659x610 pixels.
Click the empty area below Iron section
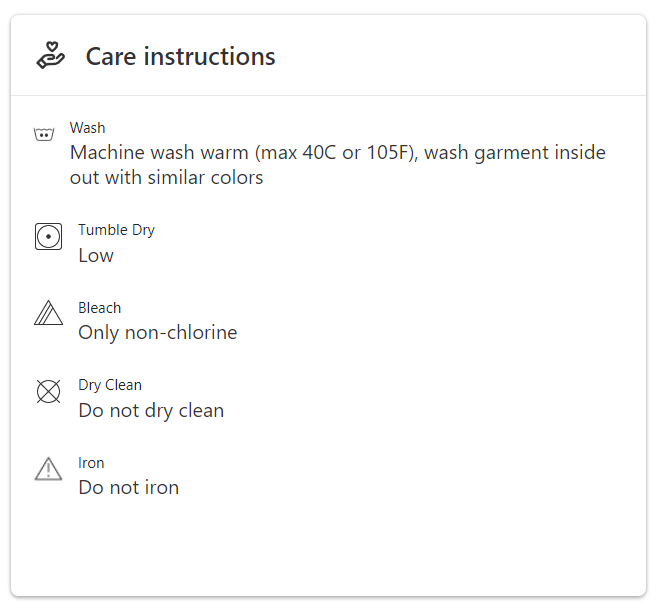tap(329, 550)
